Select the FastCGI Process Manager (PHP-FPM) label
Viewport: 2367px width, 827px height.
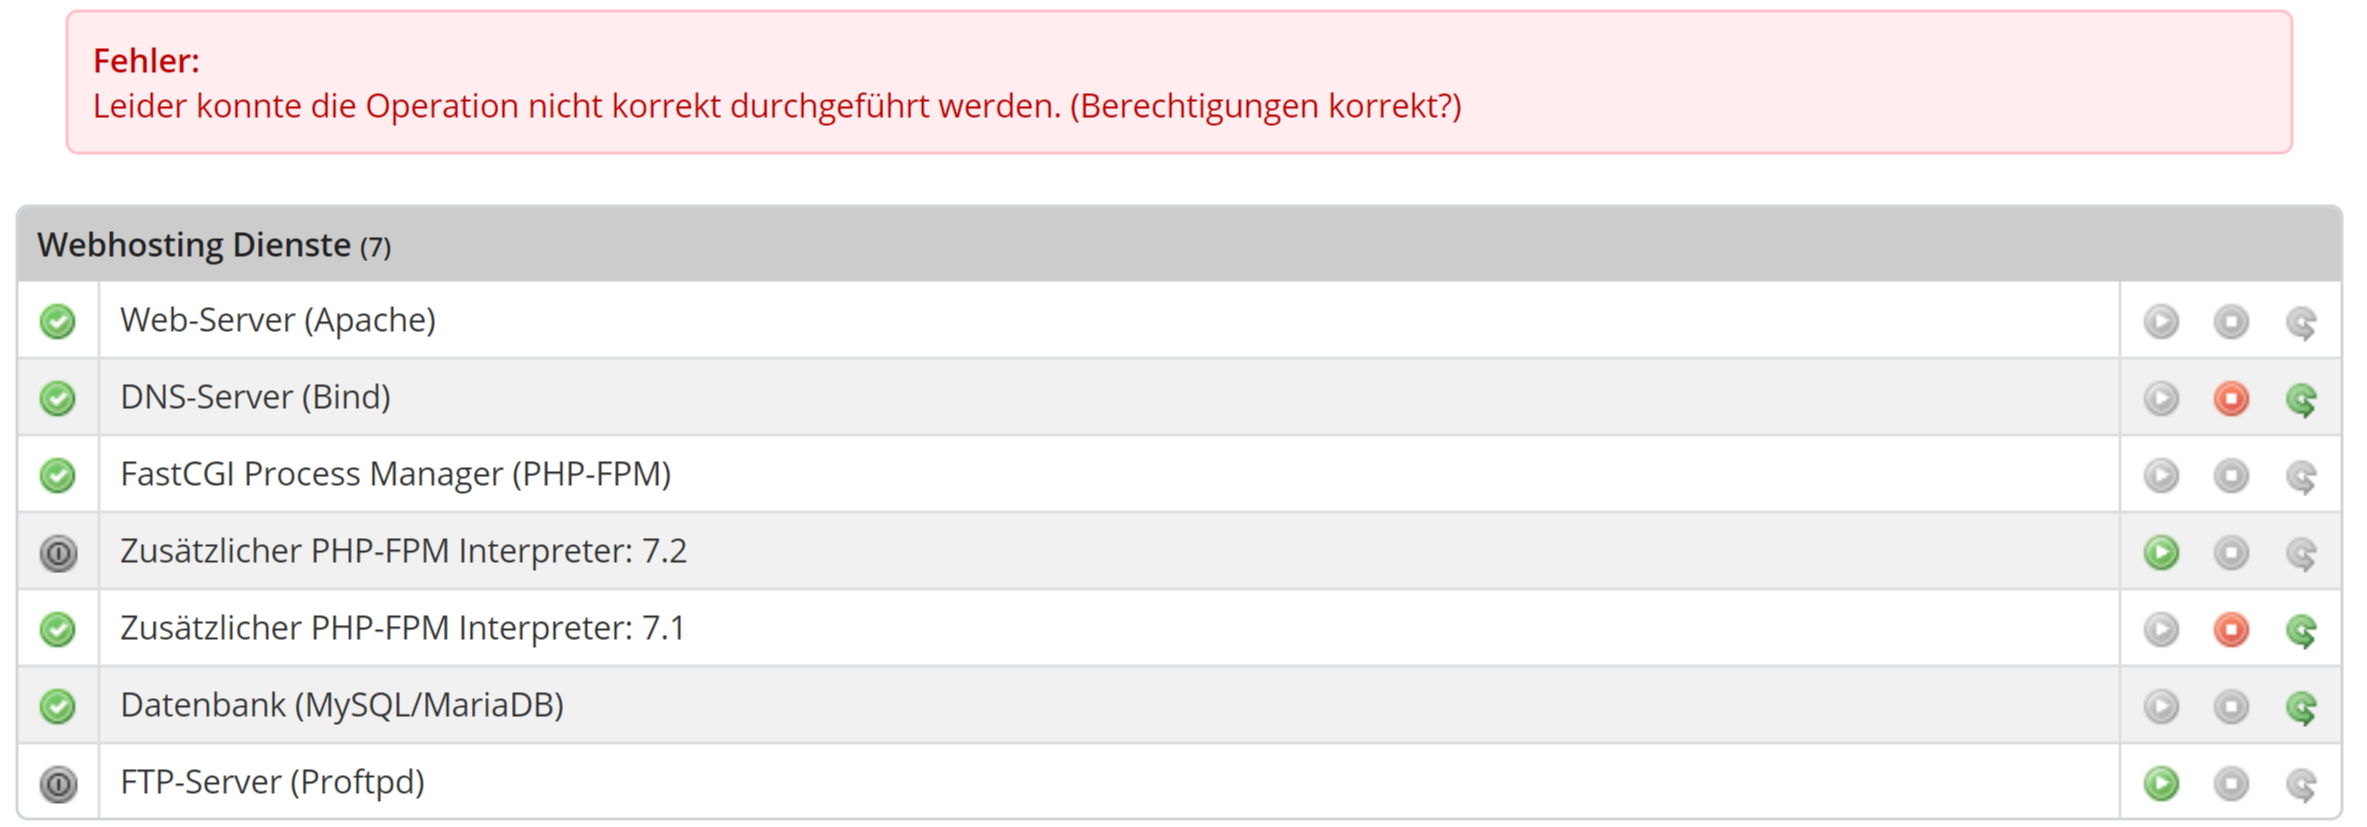click(x=395, y=474)
